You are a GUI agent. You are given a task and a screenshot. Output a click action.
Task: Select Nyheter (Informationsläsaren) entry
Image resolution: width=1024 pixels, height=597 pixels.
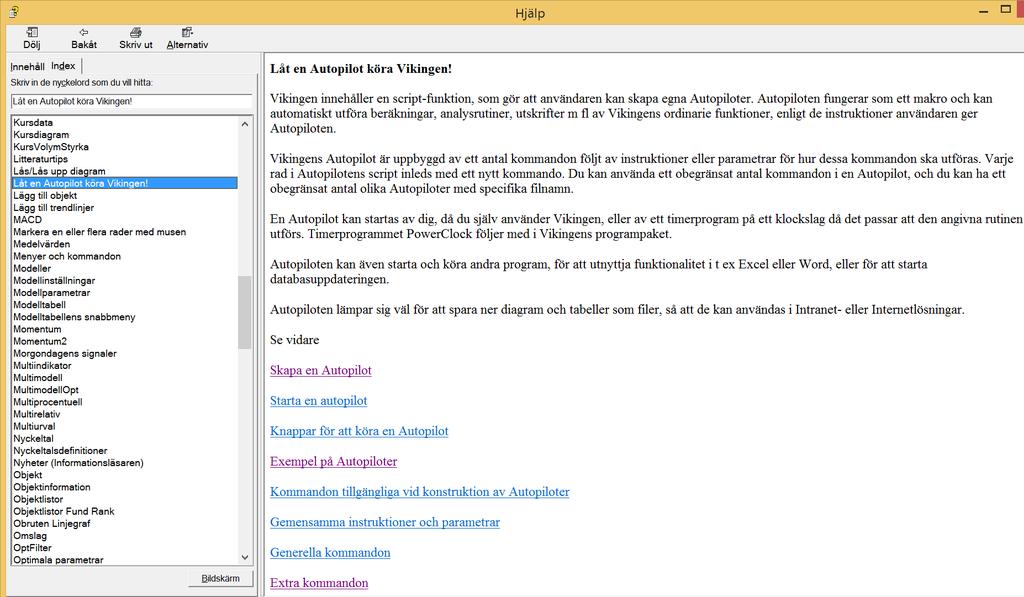[78, 462]
